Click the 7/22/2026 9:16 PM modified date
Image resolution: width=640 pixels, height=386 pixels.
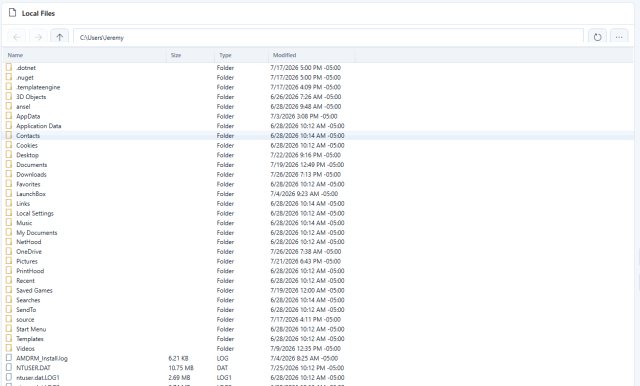point(306,155)
